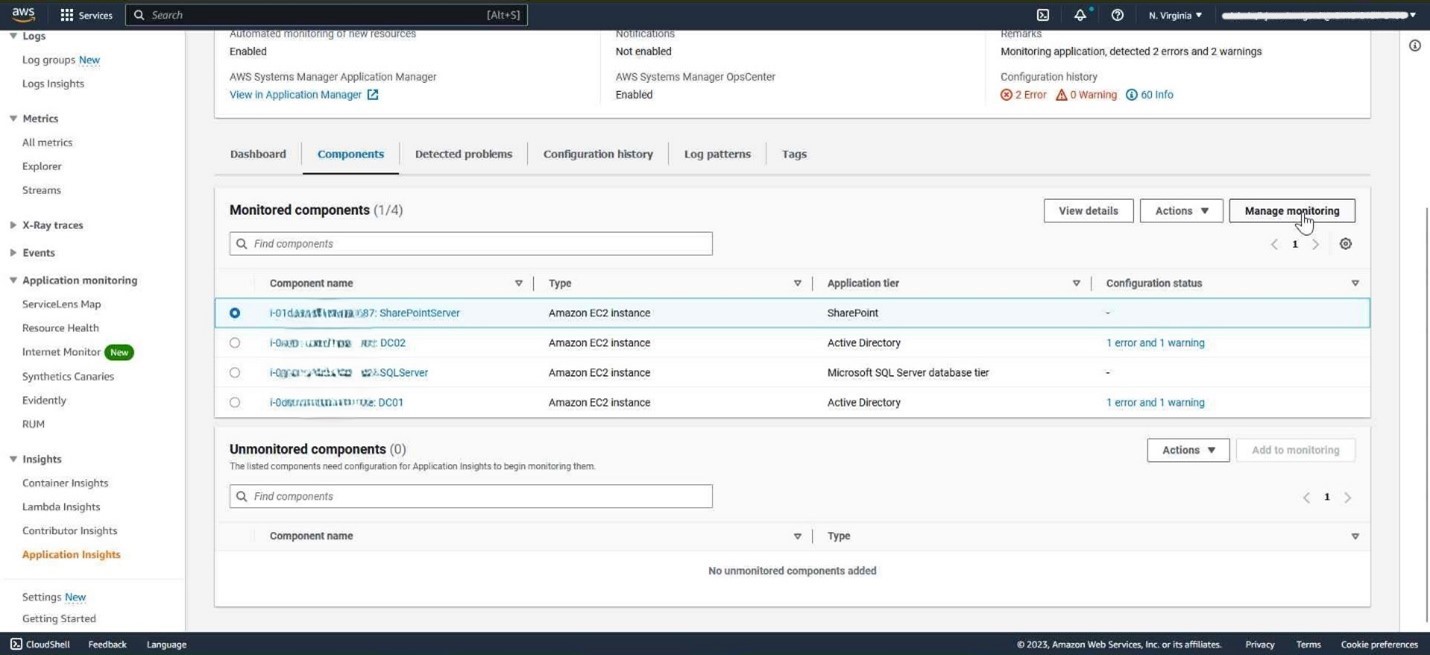Click search magnifier in unmonitored Find components
The image size is (1430, 655).
click(x=242, y=496)
